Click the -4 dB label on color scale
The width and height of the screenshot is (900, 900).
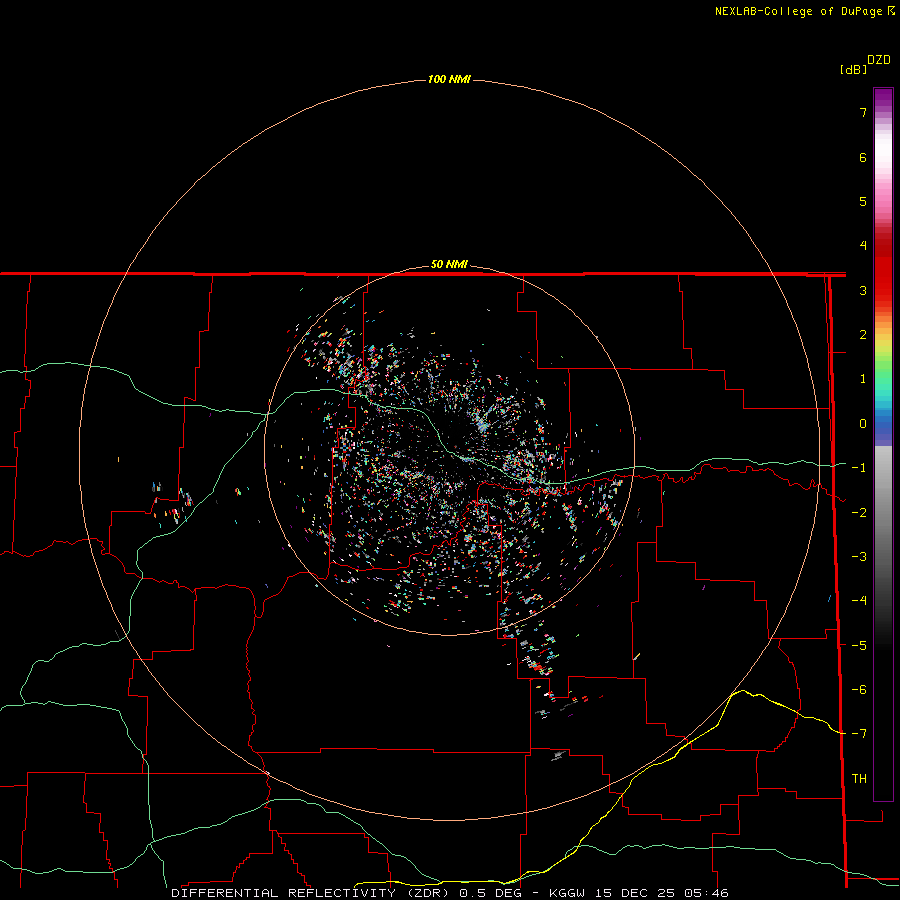(859, 601)
